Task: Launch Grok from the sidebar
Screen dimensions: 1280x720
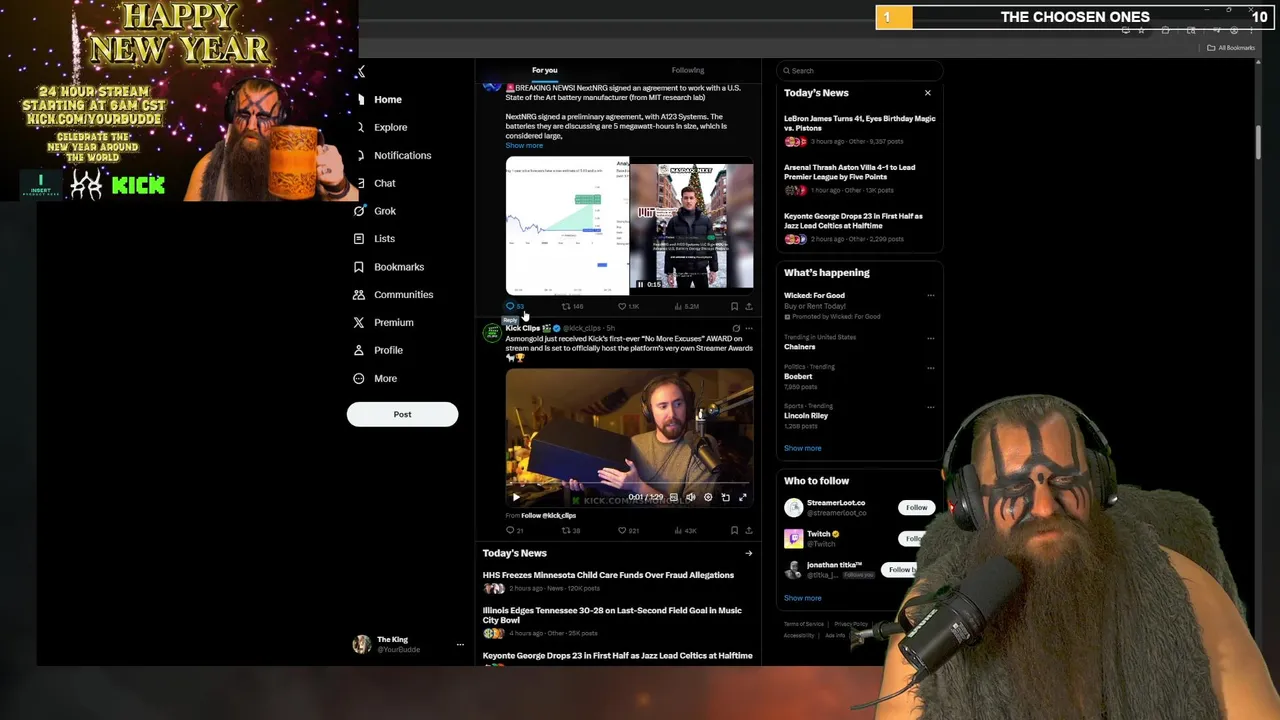Action: click(x=376, y=211)
